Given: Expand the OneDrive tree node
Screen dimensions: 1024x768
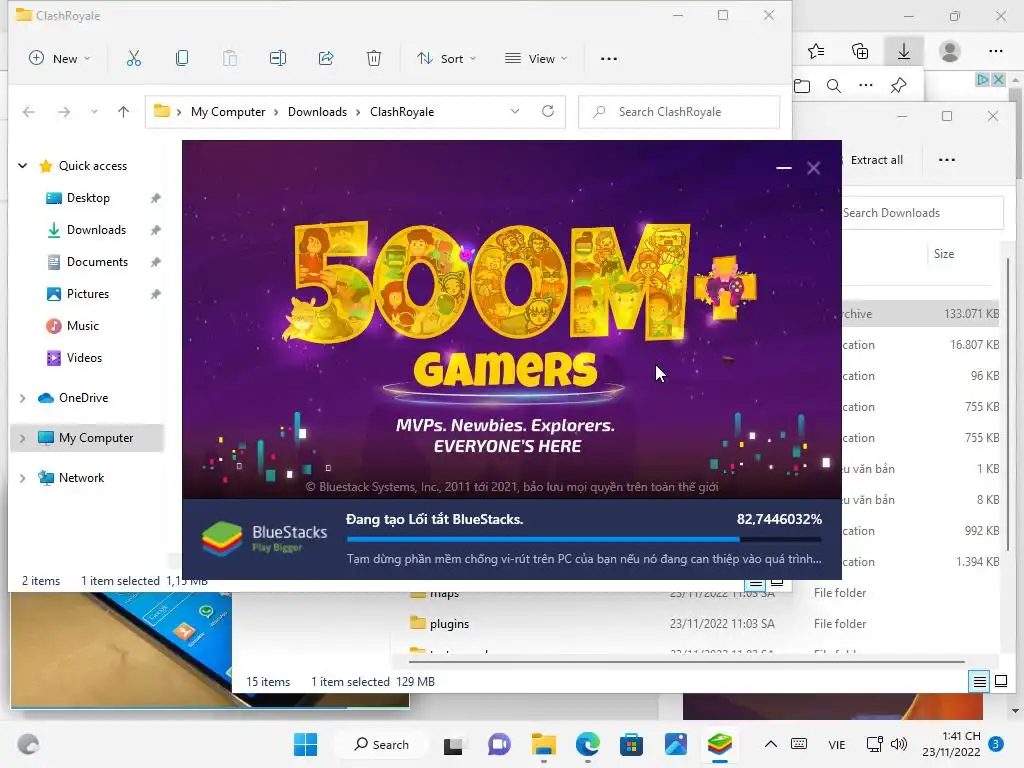Looking at the screenshot, I should pyautogui.click(x=22, y=398).
